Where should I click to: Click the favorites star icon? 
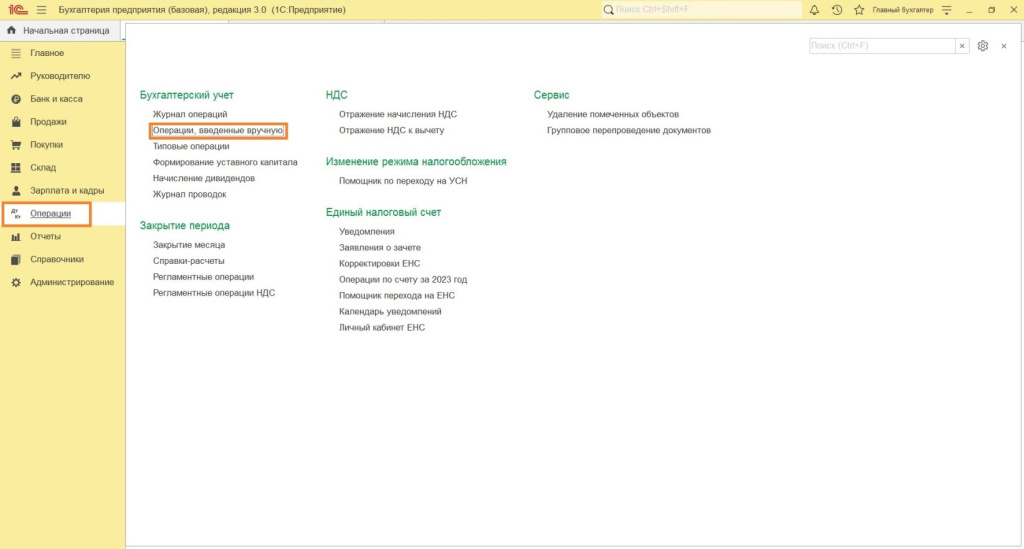(x=858, y=10)
